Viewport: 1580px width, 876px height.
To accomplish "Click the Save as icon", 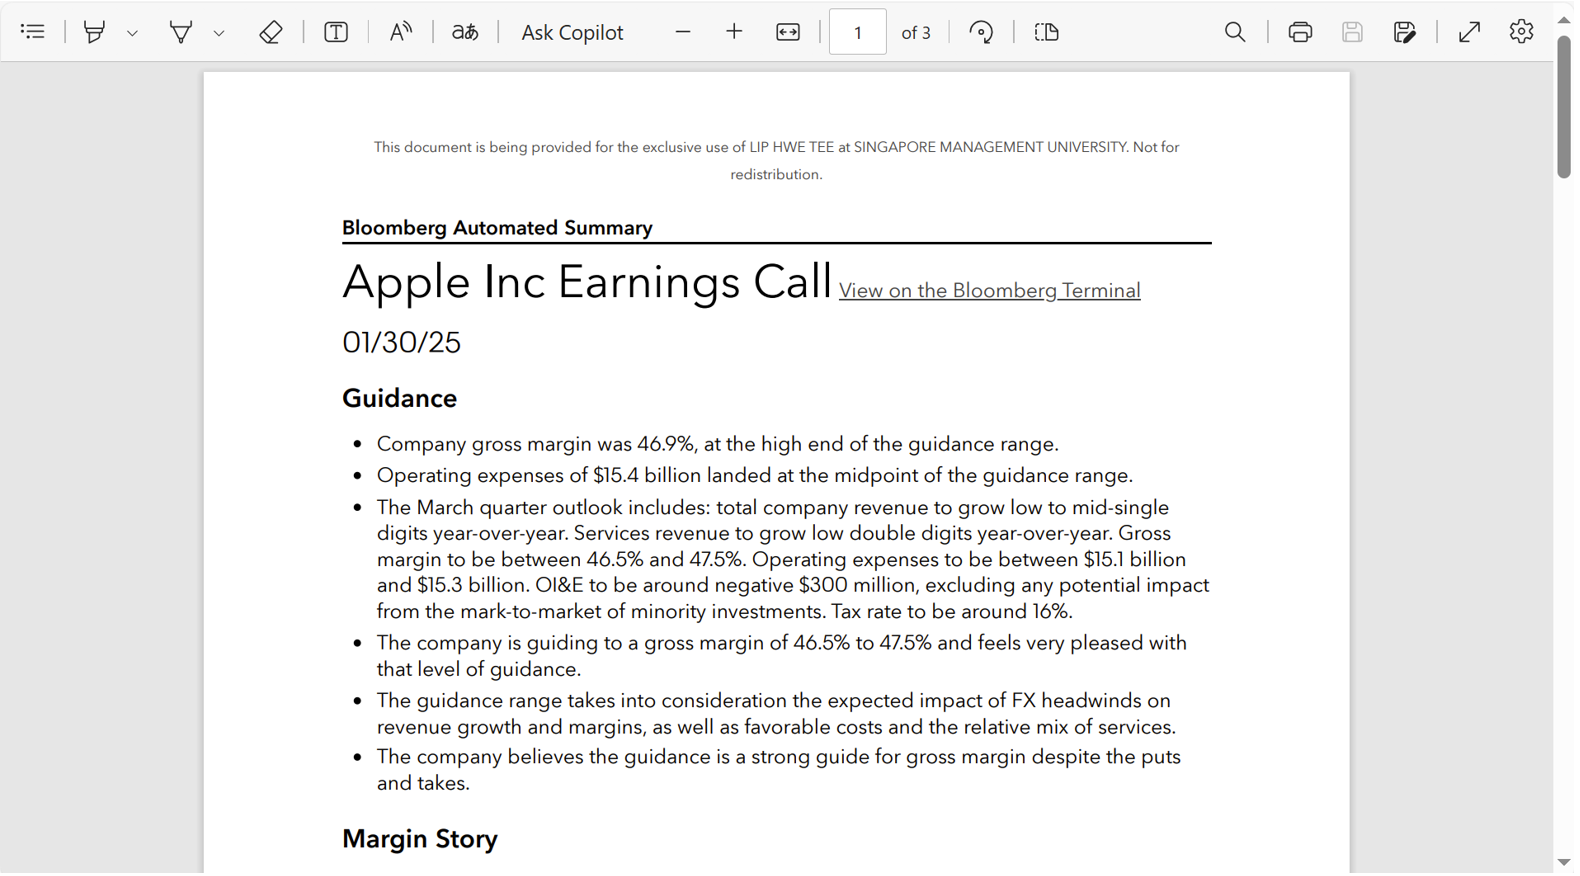I will (1405, 32).
